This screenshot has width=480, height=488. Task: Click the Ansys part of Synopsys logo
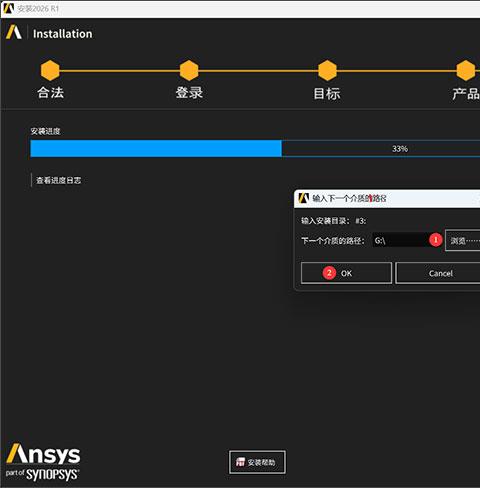(43, 462)
